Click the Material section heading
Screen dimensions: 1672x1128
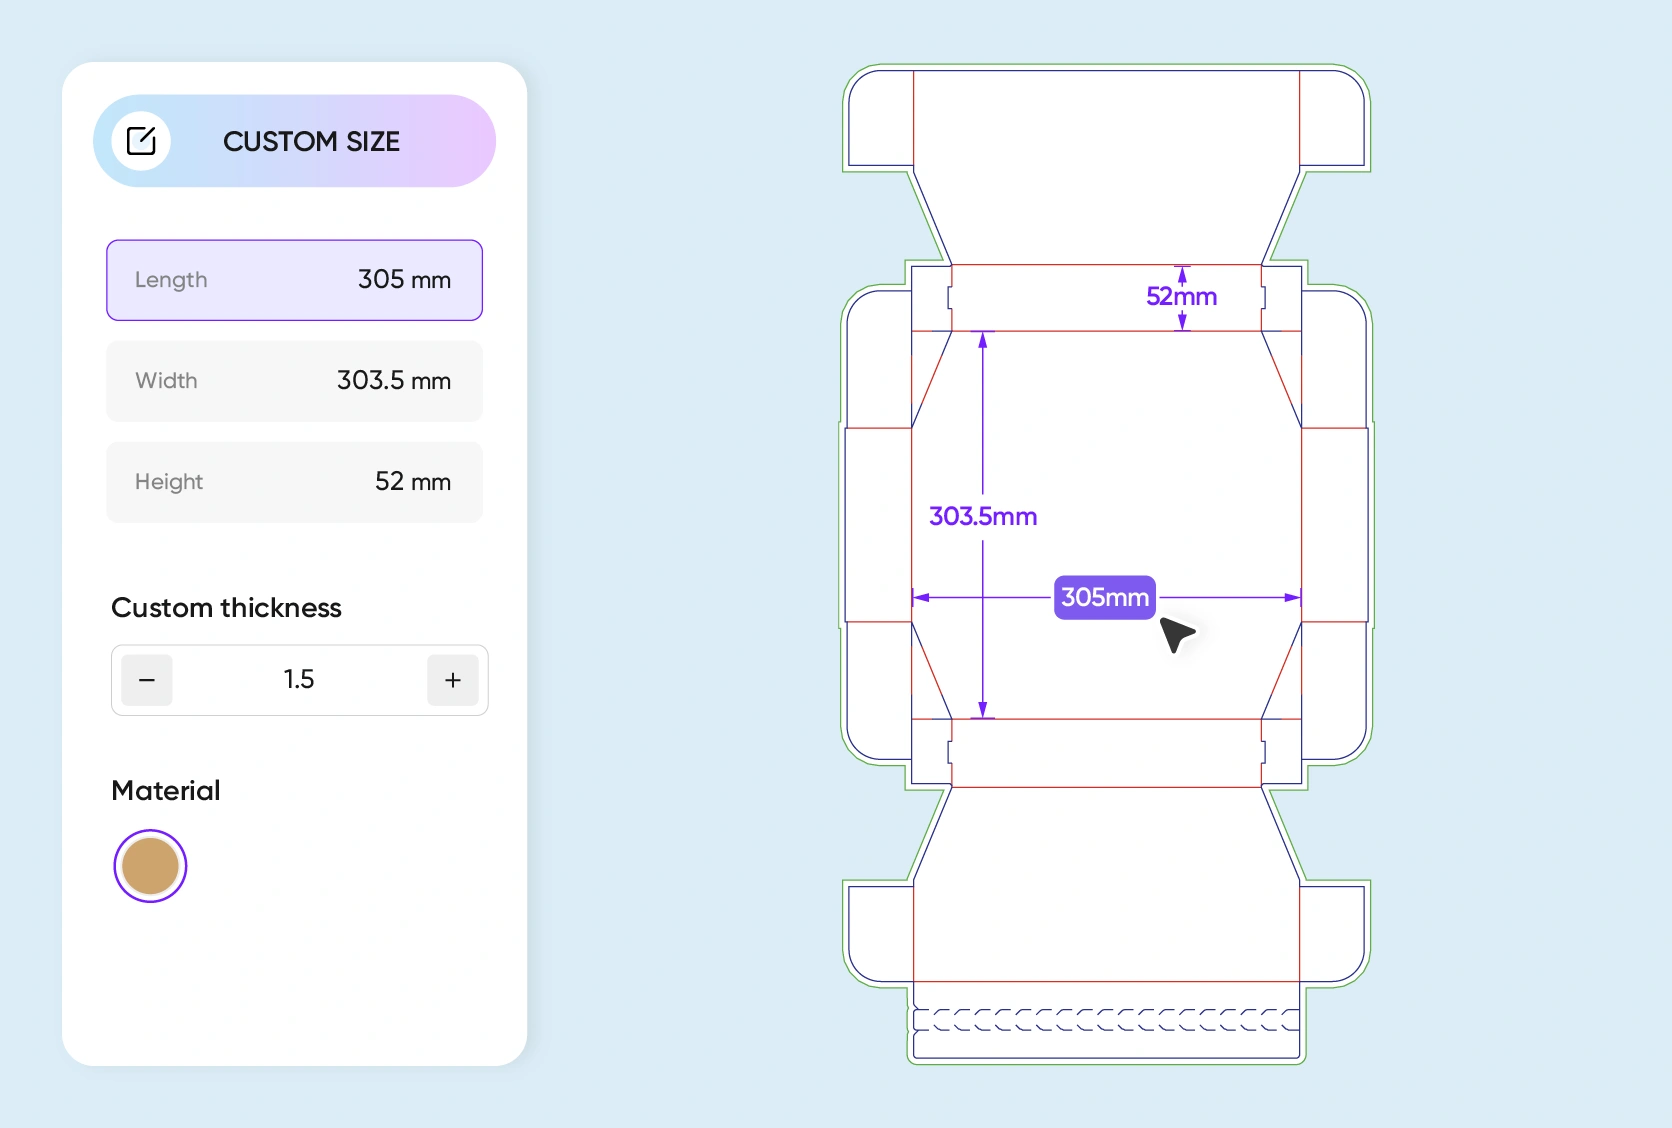165,790
